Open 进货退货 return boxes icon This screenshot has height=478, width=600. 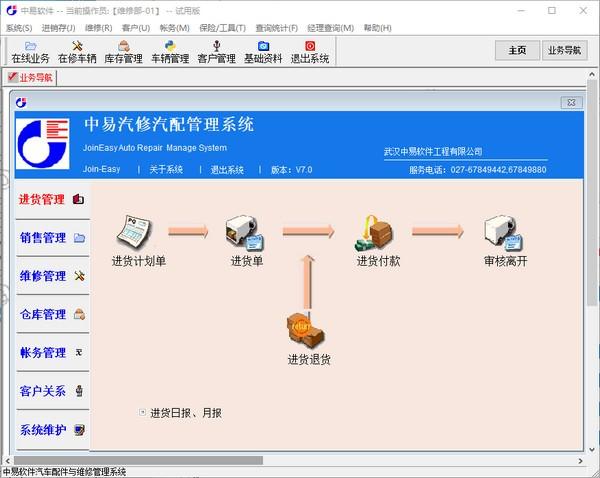point(306,330)
